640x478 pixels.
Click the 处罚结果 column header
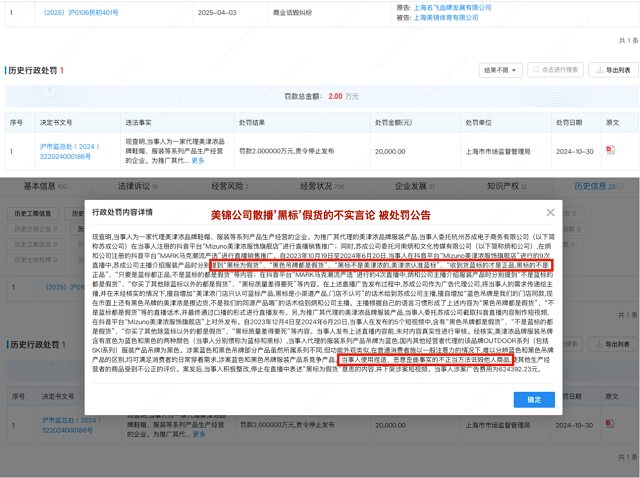point(252,122)
